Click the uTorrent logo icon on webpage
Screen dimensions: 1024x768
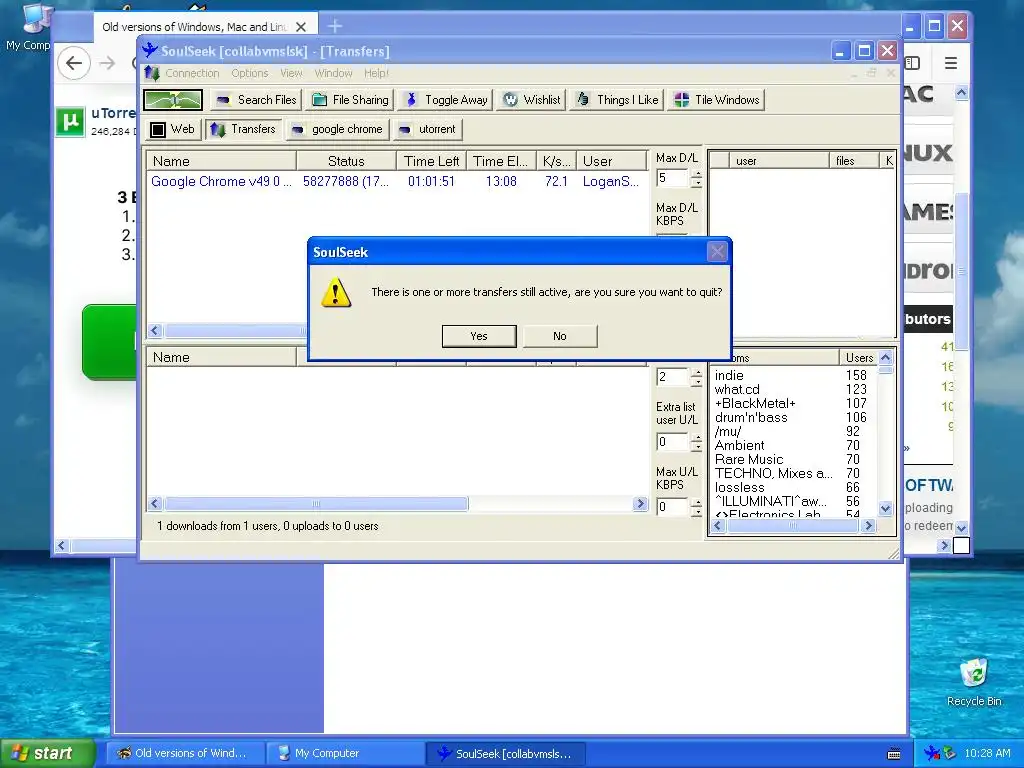point(70,121)
